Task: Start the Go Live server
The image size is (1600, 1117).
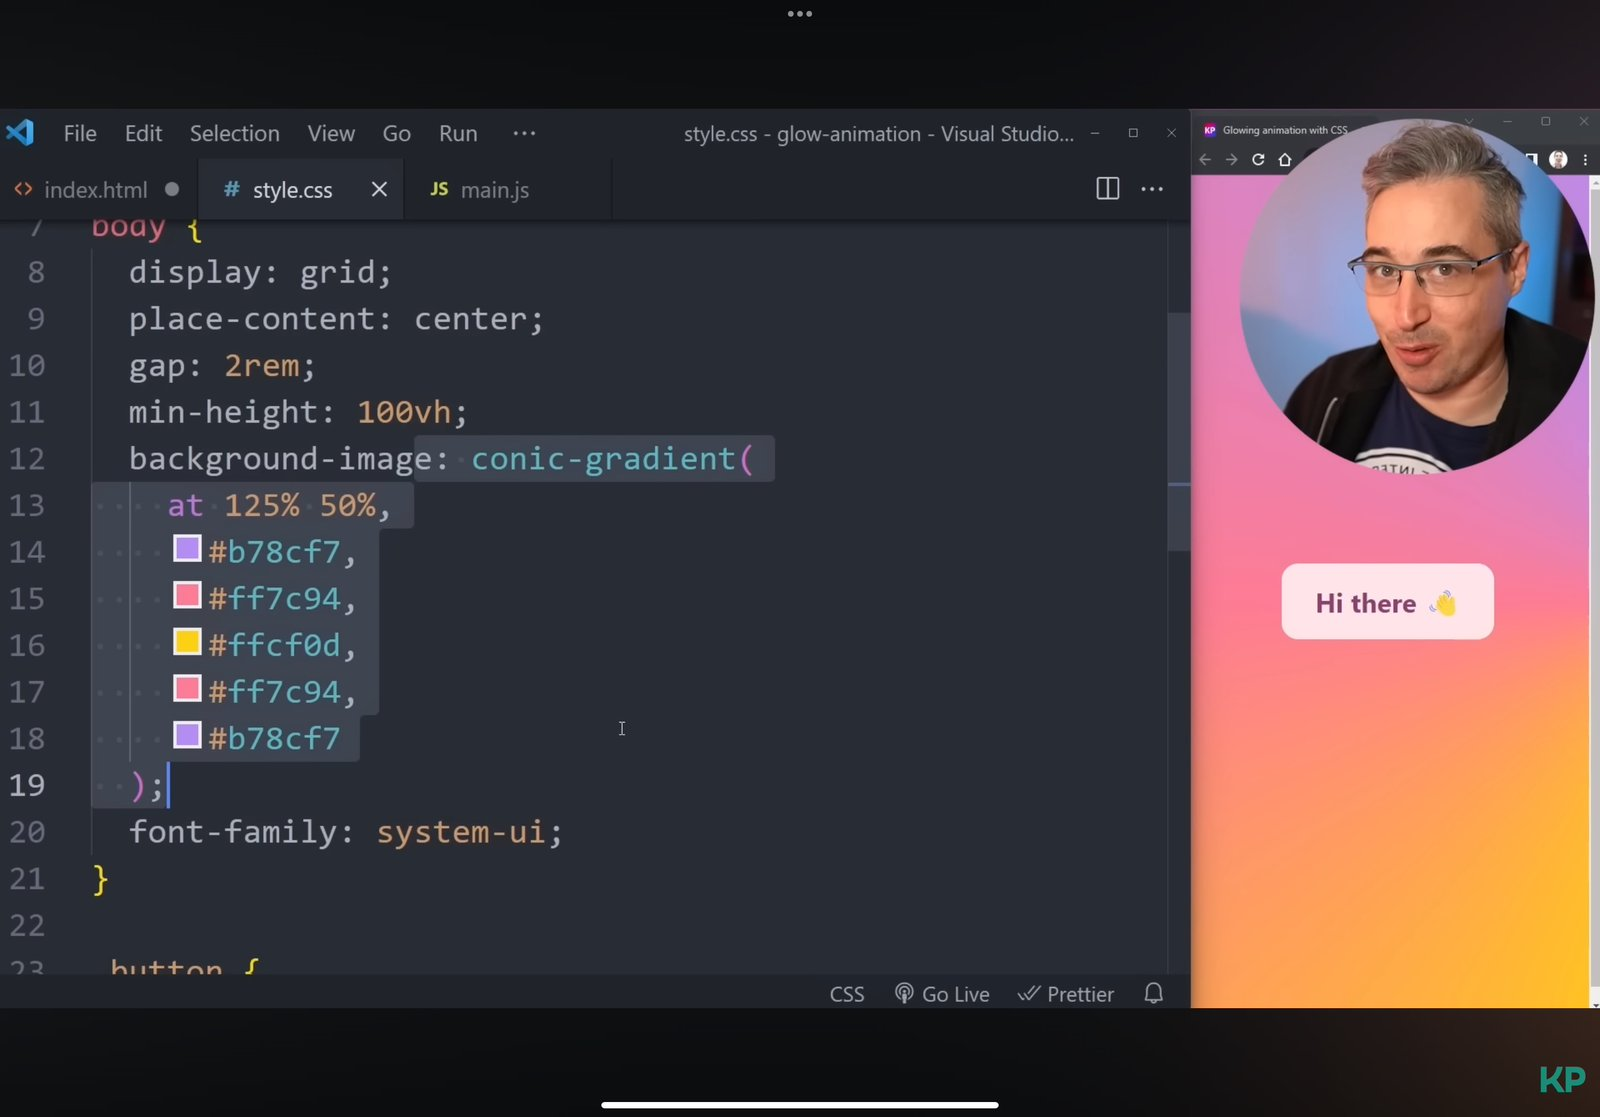Action: (942, 994)
